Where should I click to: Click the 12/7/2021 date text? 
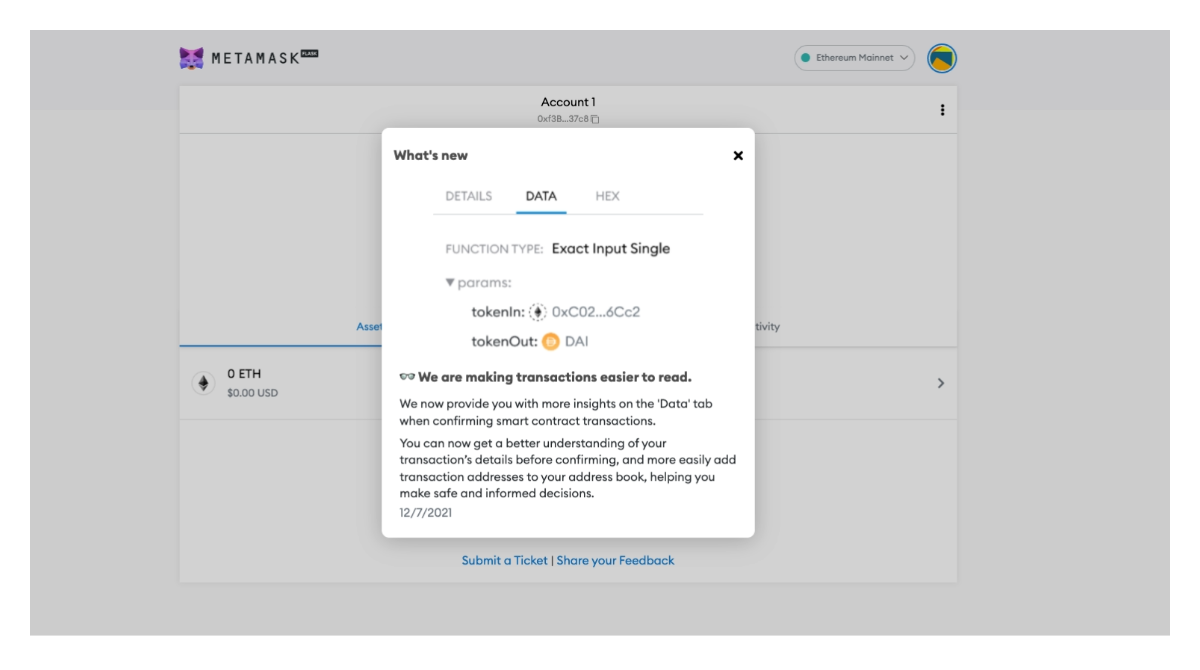(426, 512)
